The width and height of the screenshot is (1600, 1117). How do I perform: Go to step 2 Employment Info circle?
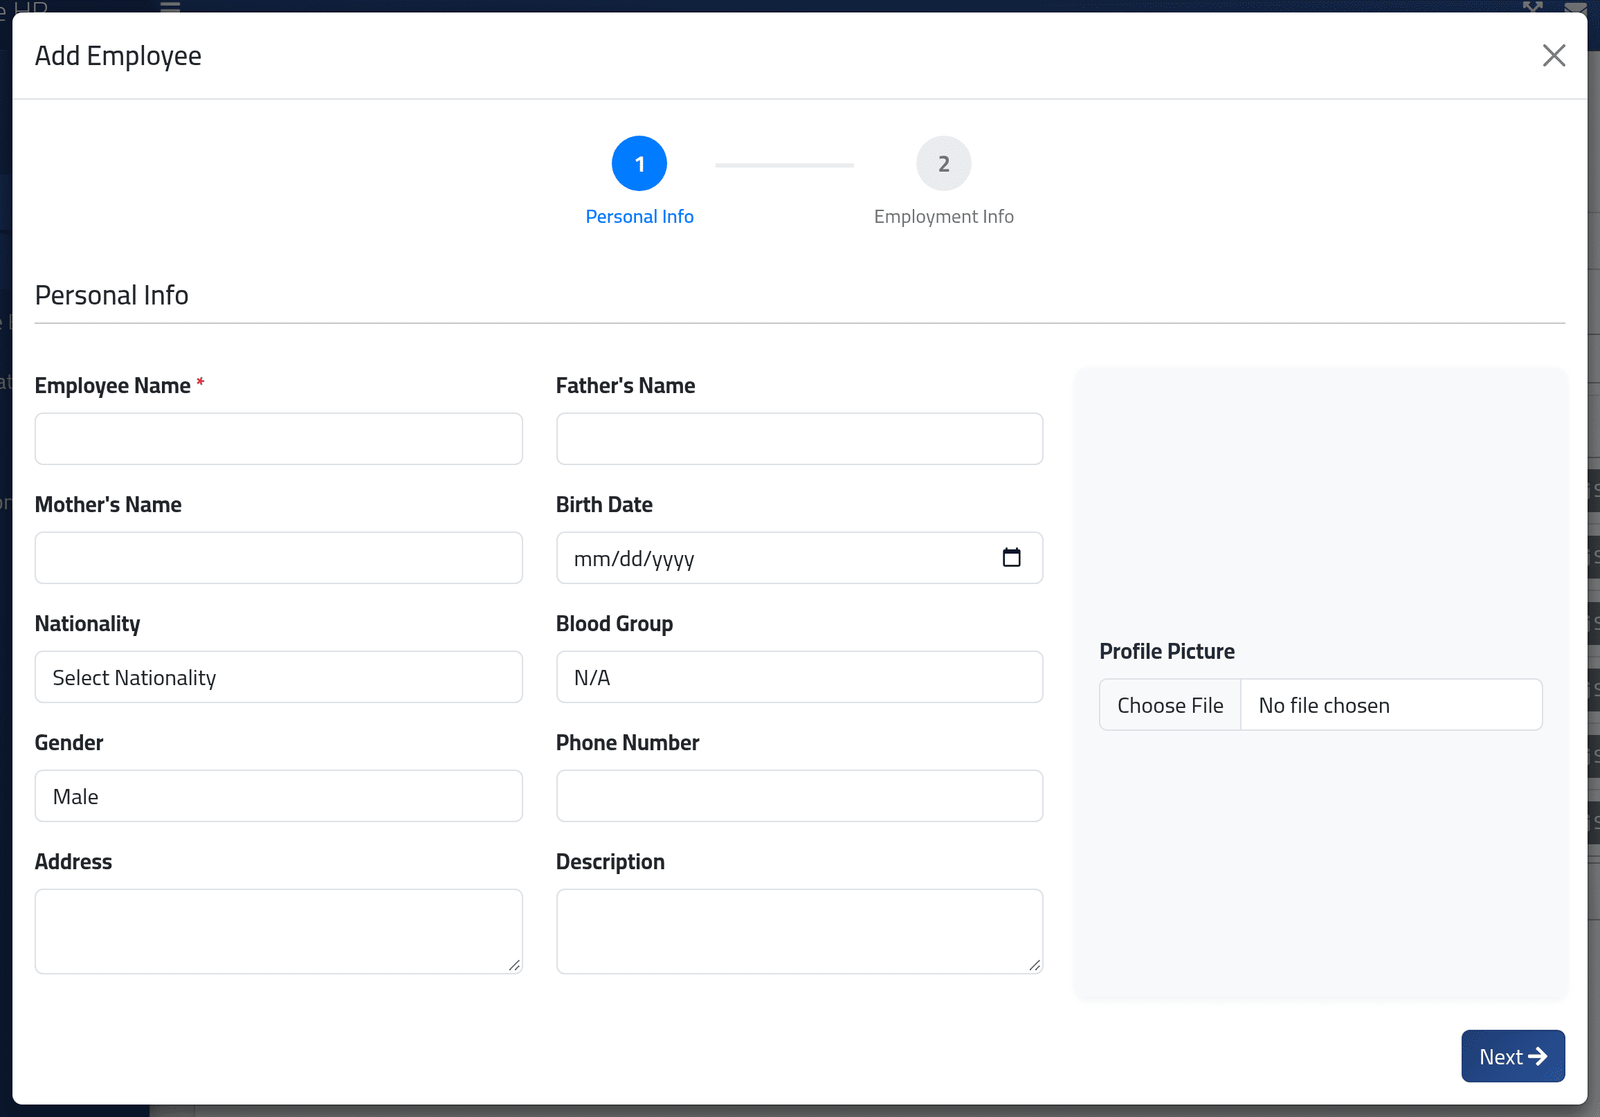click(943, 163)
